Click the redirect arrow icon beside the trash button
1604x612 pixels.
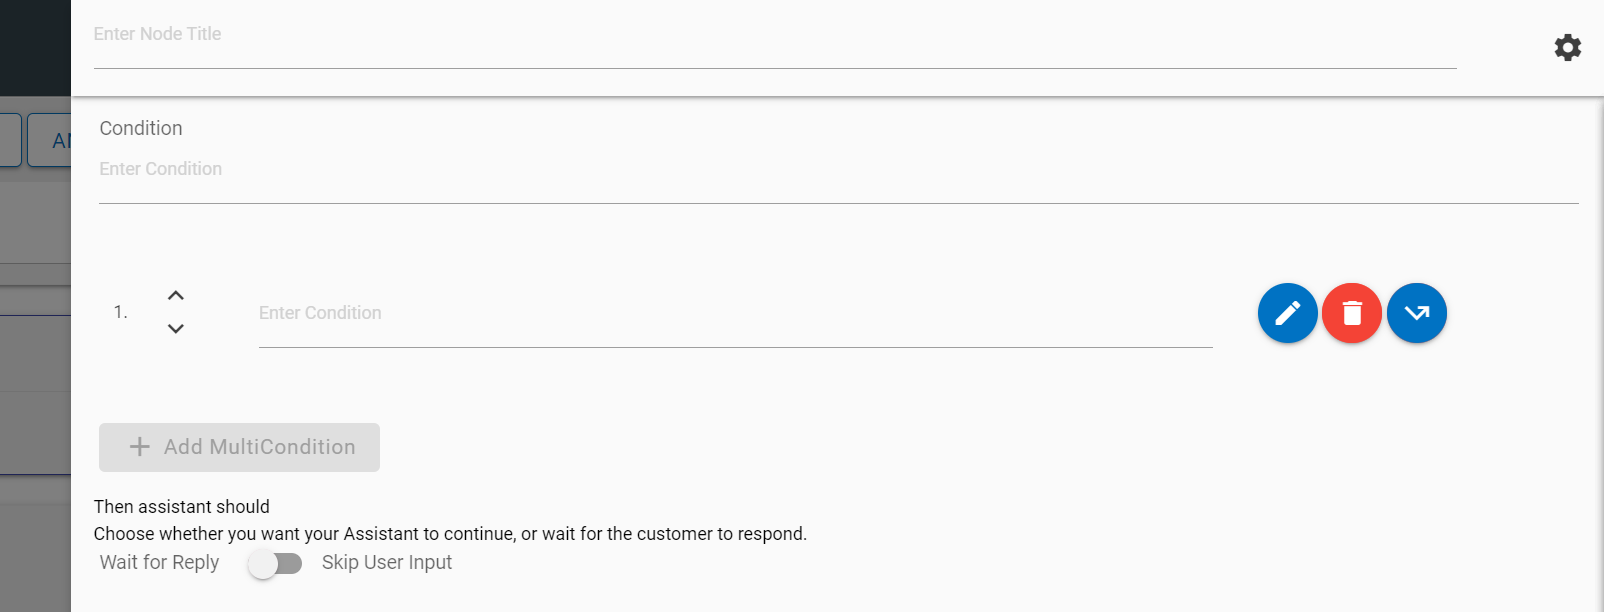tap(1416, 313)
